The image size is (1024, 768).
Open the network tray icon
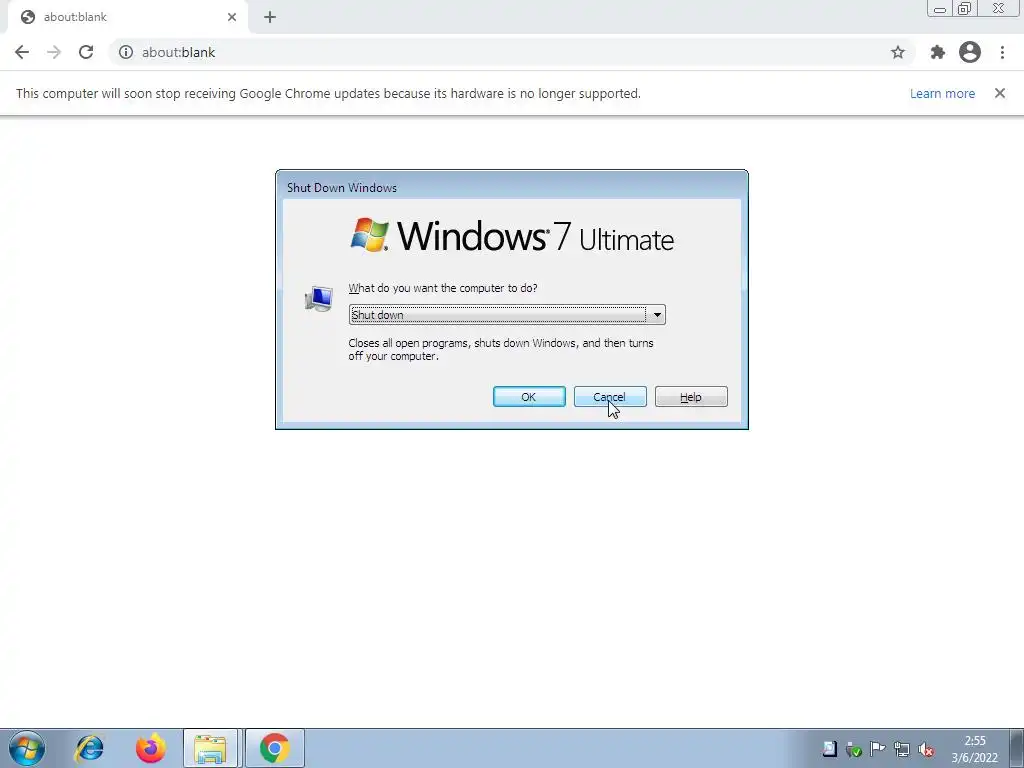(x=902, y=749)
